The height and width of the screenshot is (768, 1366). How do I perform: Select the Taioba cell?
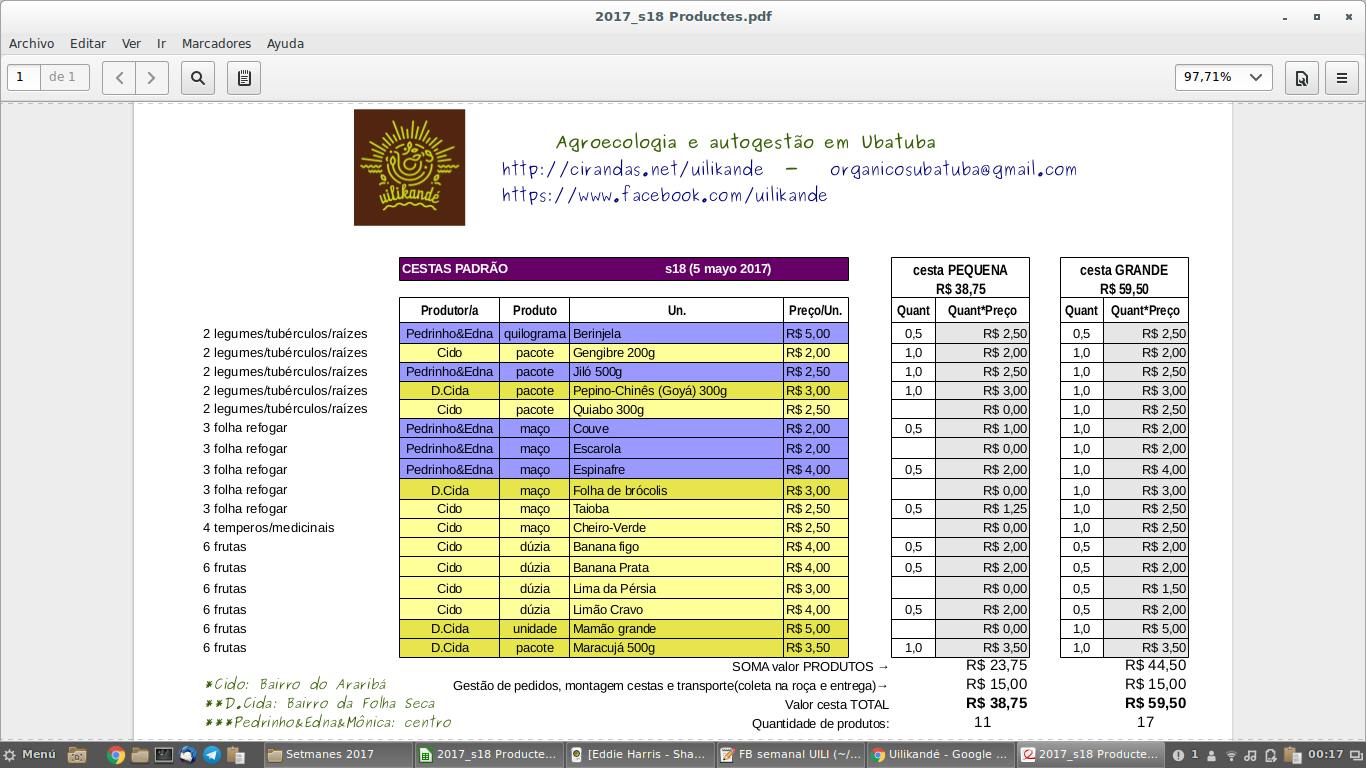pos(676,509)
